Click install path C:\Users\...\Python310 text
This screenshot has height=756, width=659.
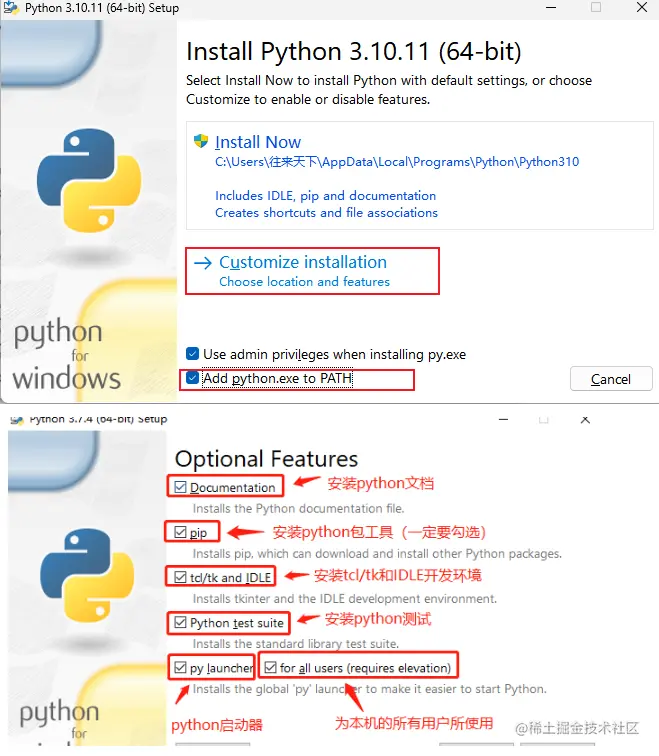(x=397, y=162)
